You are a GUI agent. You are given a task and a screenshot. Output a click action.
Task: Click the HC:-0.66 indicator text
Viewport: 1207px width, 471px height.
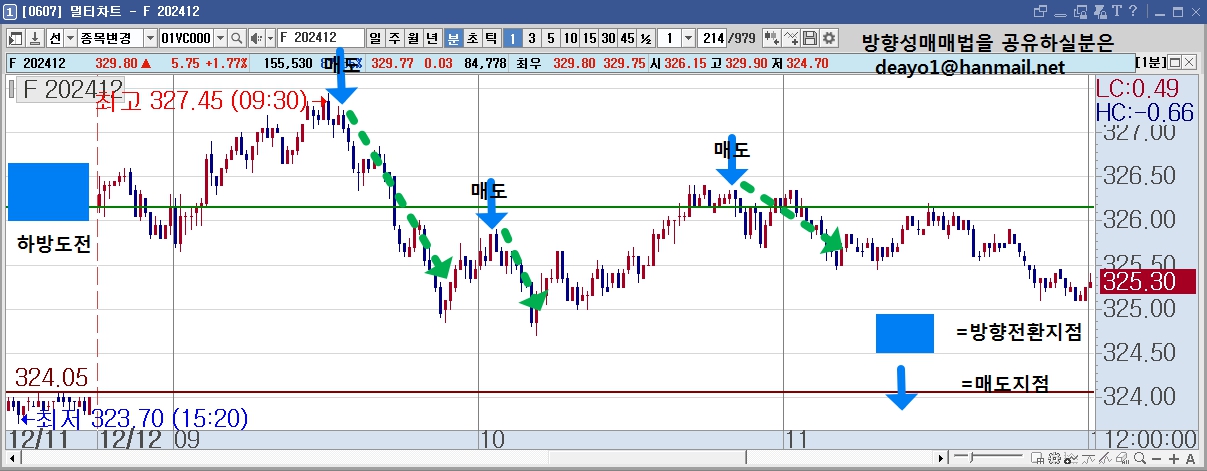(x=1144, y=112)
